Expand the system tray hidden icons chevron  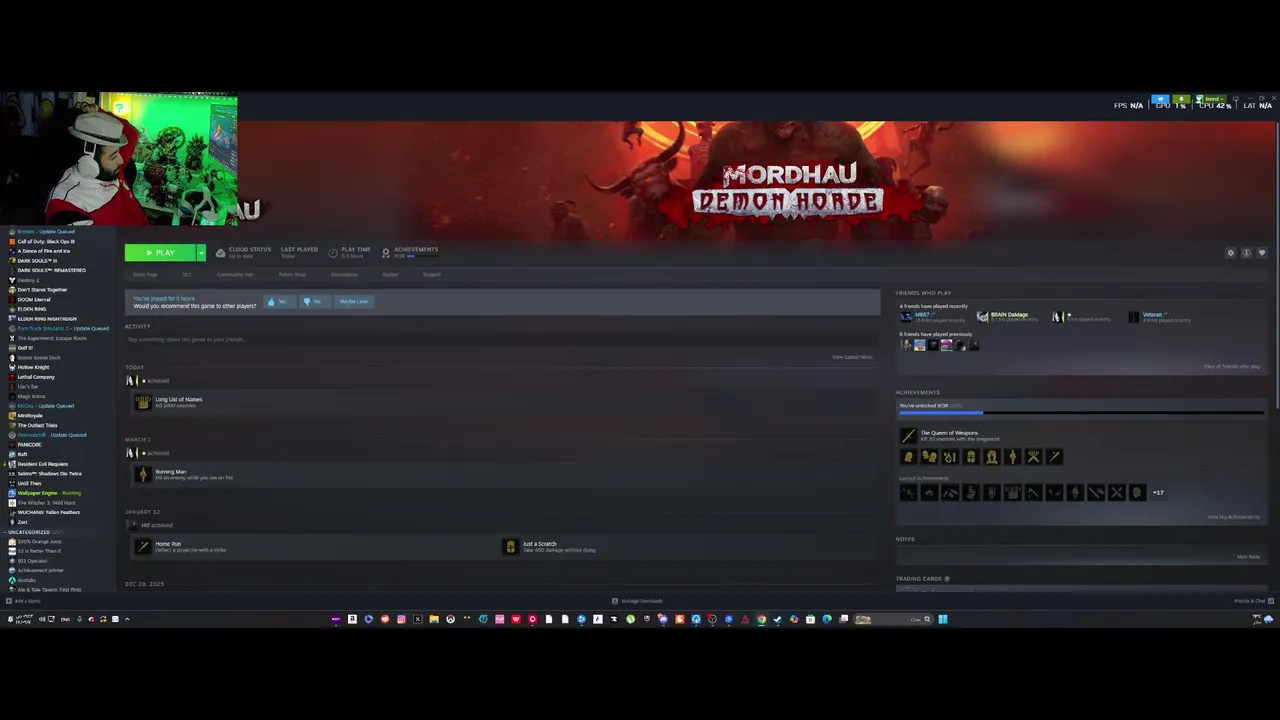[x=127, y=619]
